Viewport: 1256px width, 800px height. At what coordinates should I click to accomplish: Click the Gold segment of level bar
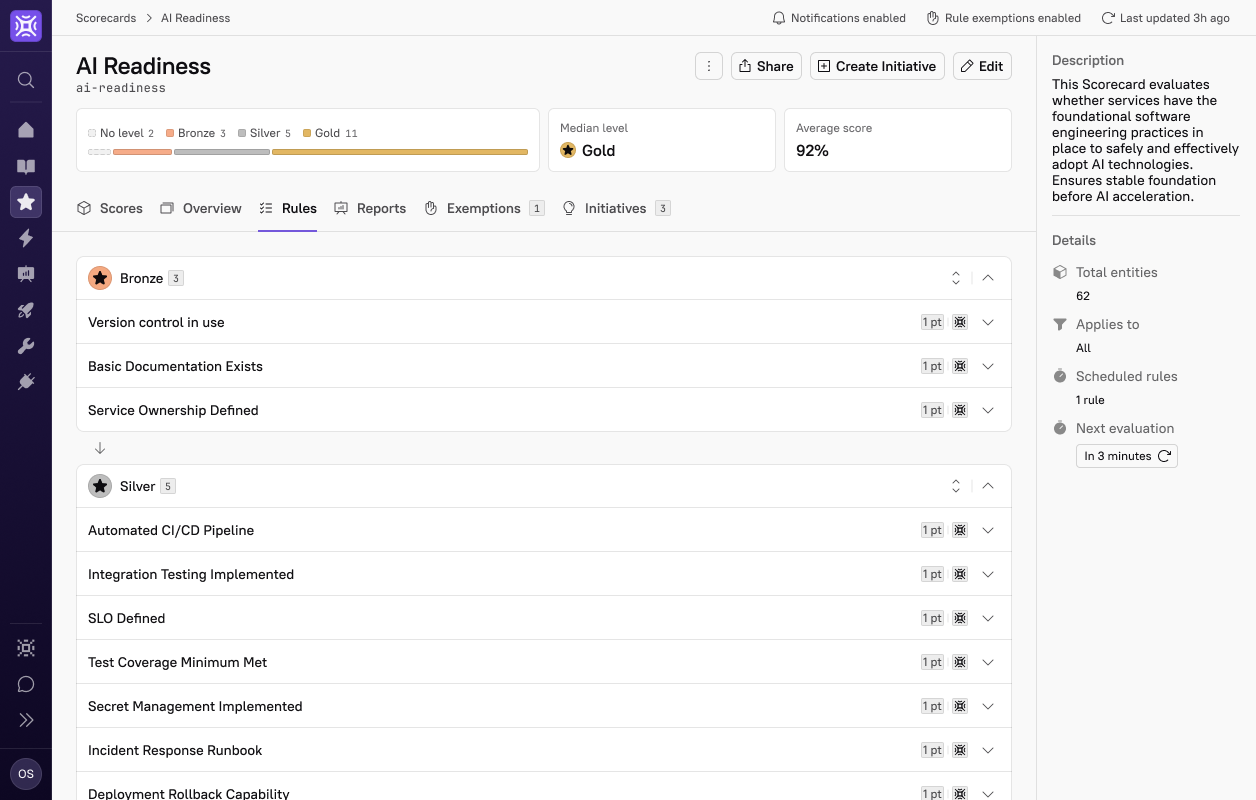pos(399,152)
